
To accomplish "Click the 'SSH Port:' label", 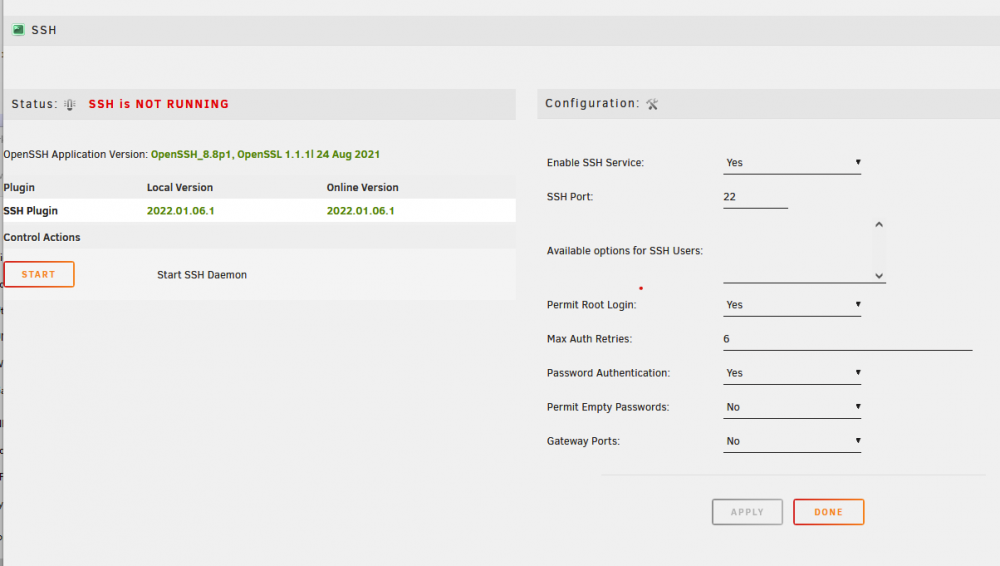I will 570,197.
